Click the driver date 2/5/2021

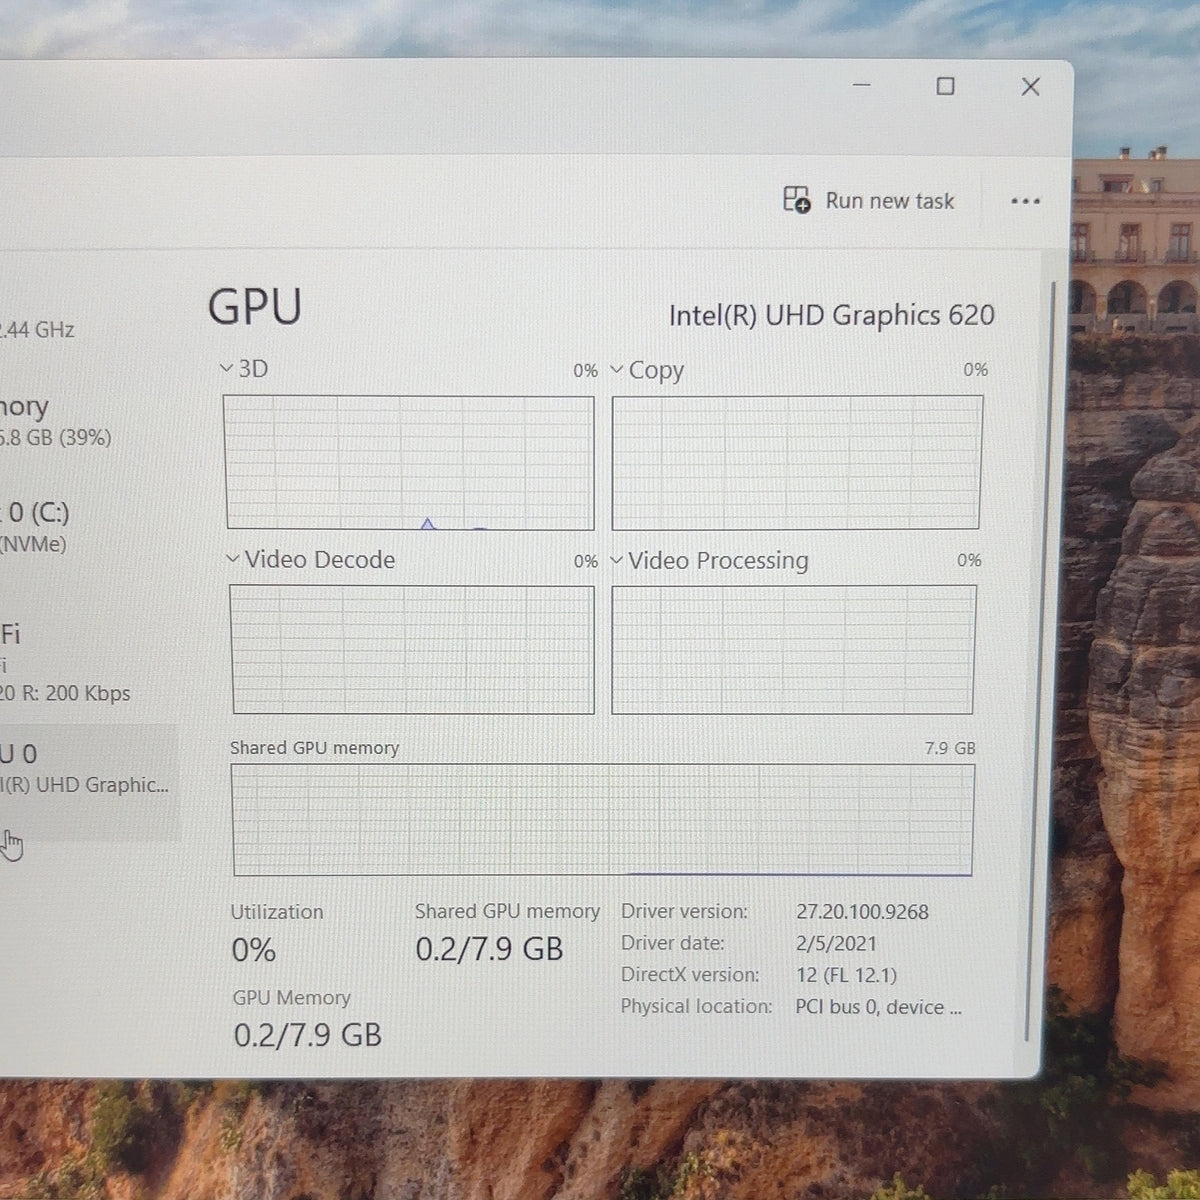pos(836,943)
